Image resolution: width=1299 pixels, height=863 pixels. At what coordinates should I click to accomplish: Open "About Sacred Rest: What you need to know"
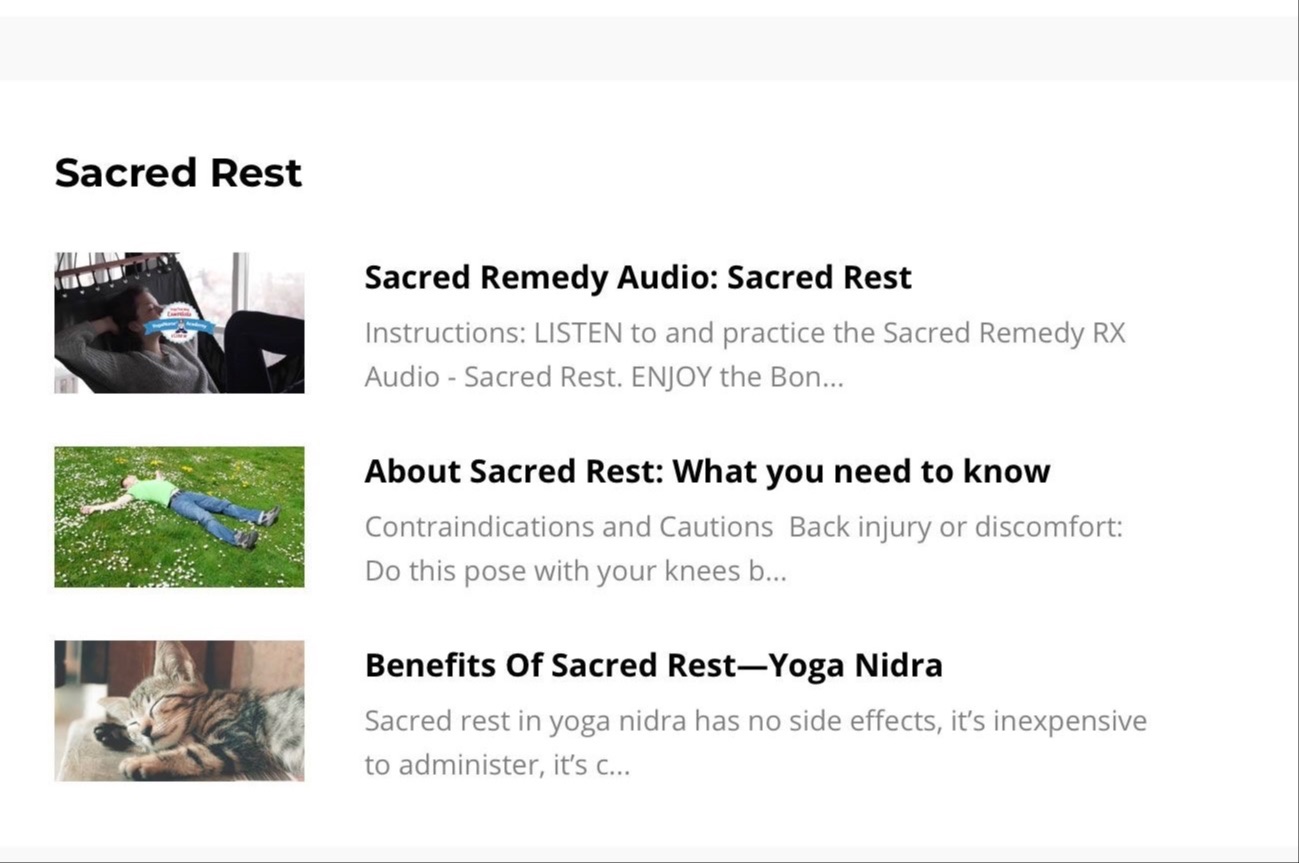[x=707, y=471]
